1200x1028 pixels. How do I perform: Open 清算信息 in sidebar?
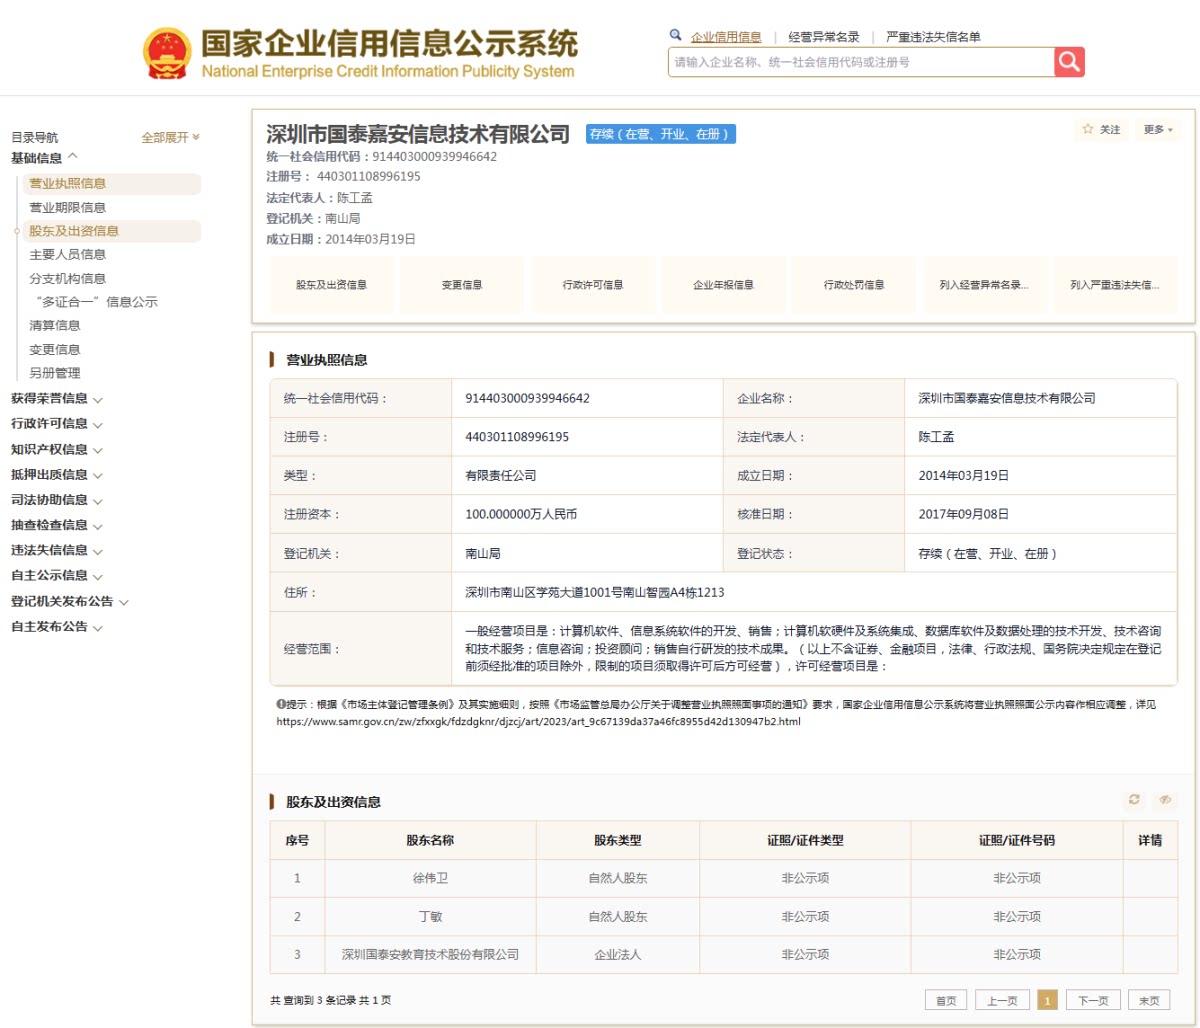pyautogui.click(x=55, y=325)
